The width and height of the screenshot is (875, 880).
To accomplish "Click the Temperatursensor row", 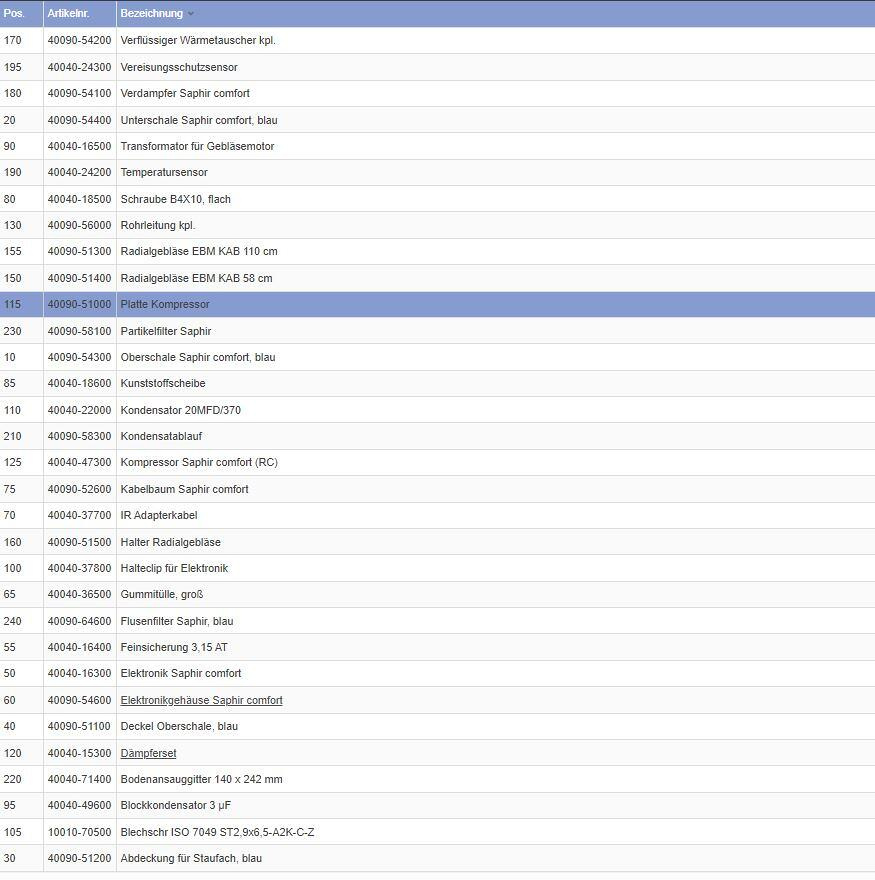I will (x=164, y=172).
